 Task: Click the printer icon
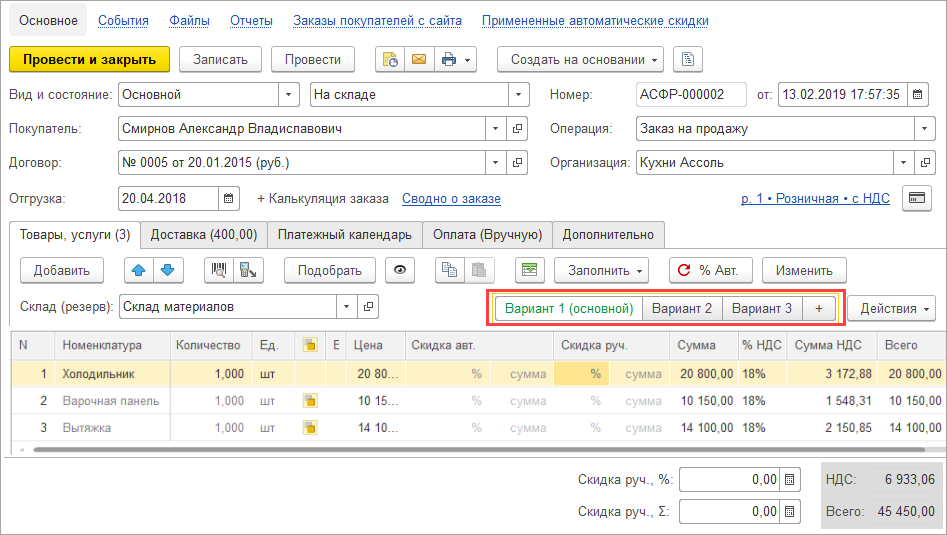coord(449,59)
